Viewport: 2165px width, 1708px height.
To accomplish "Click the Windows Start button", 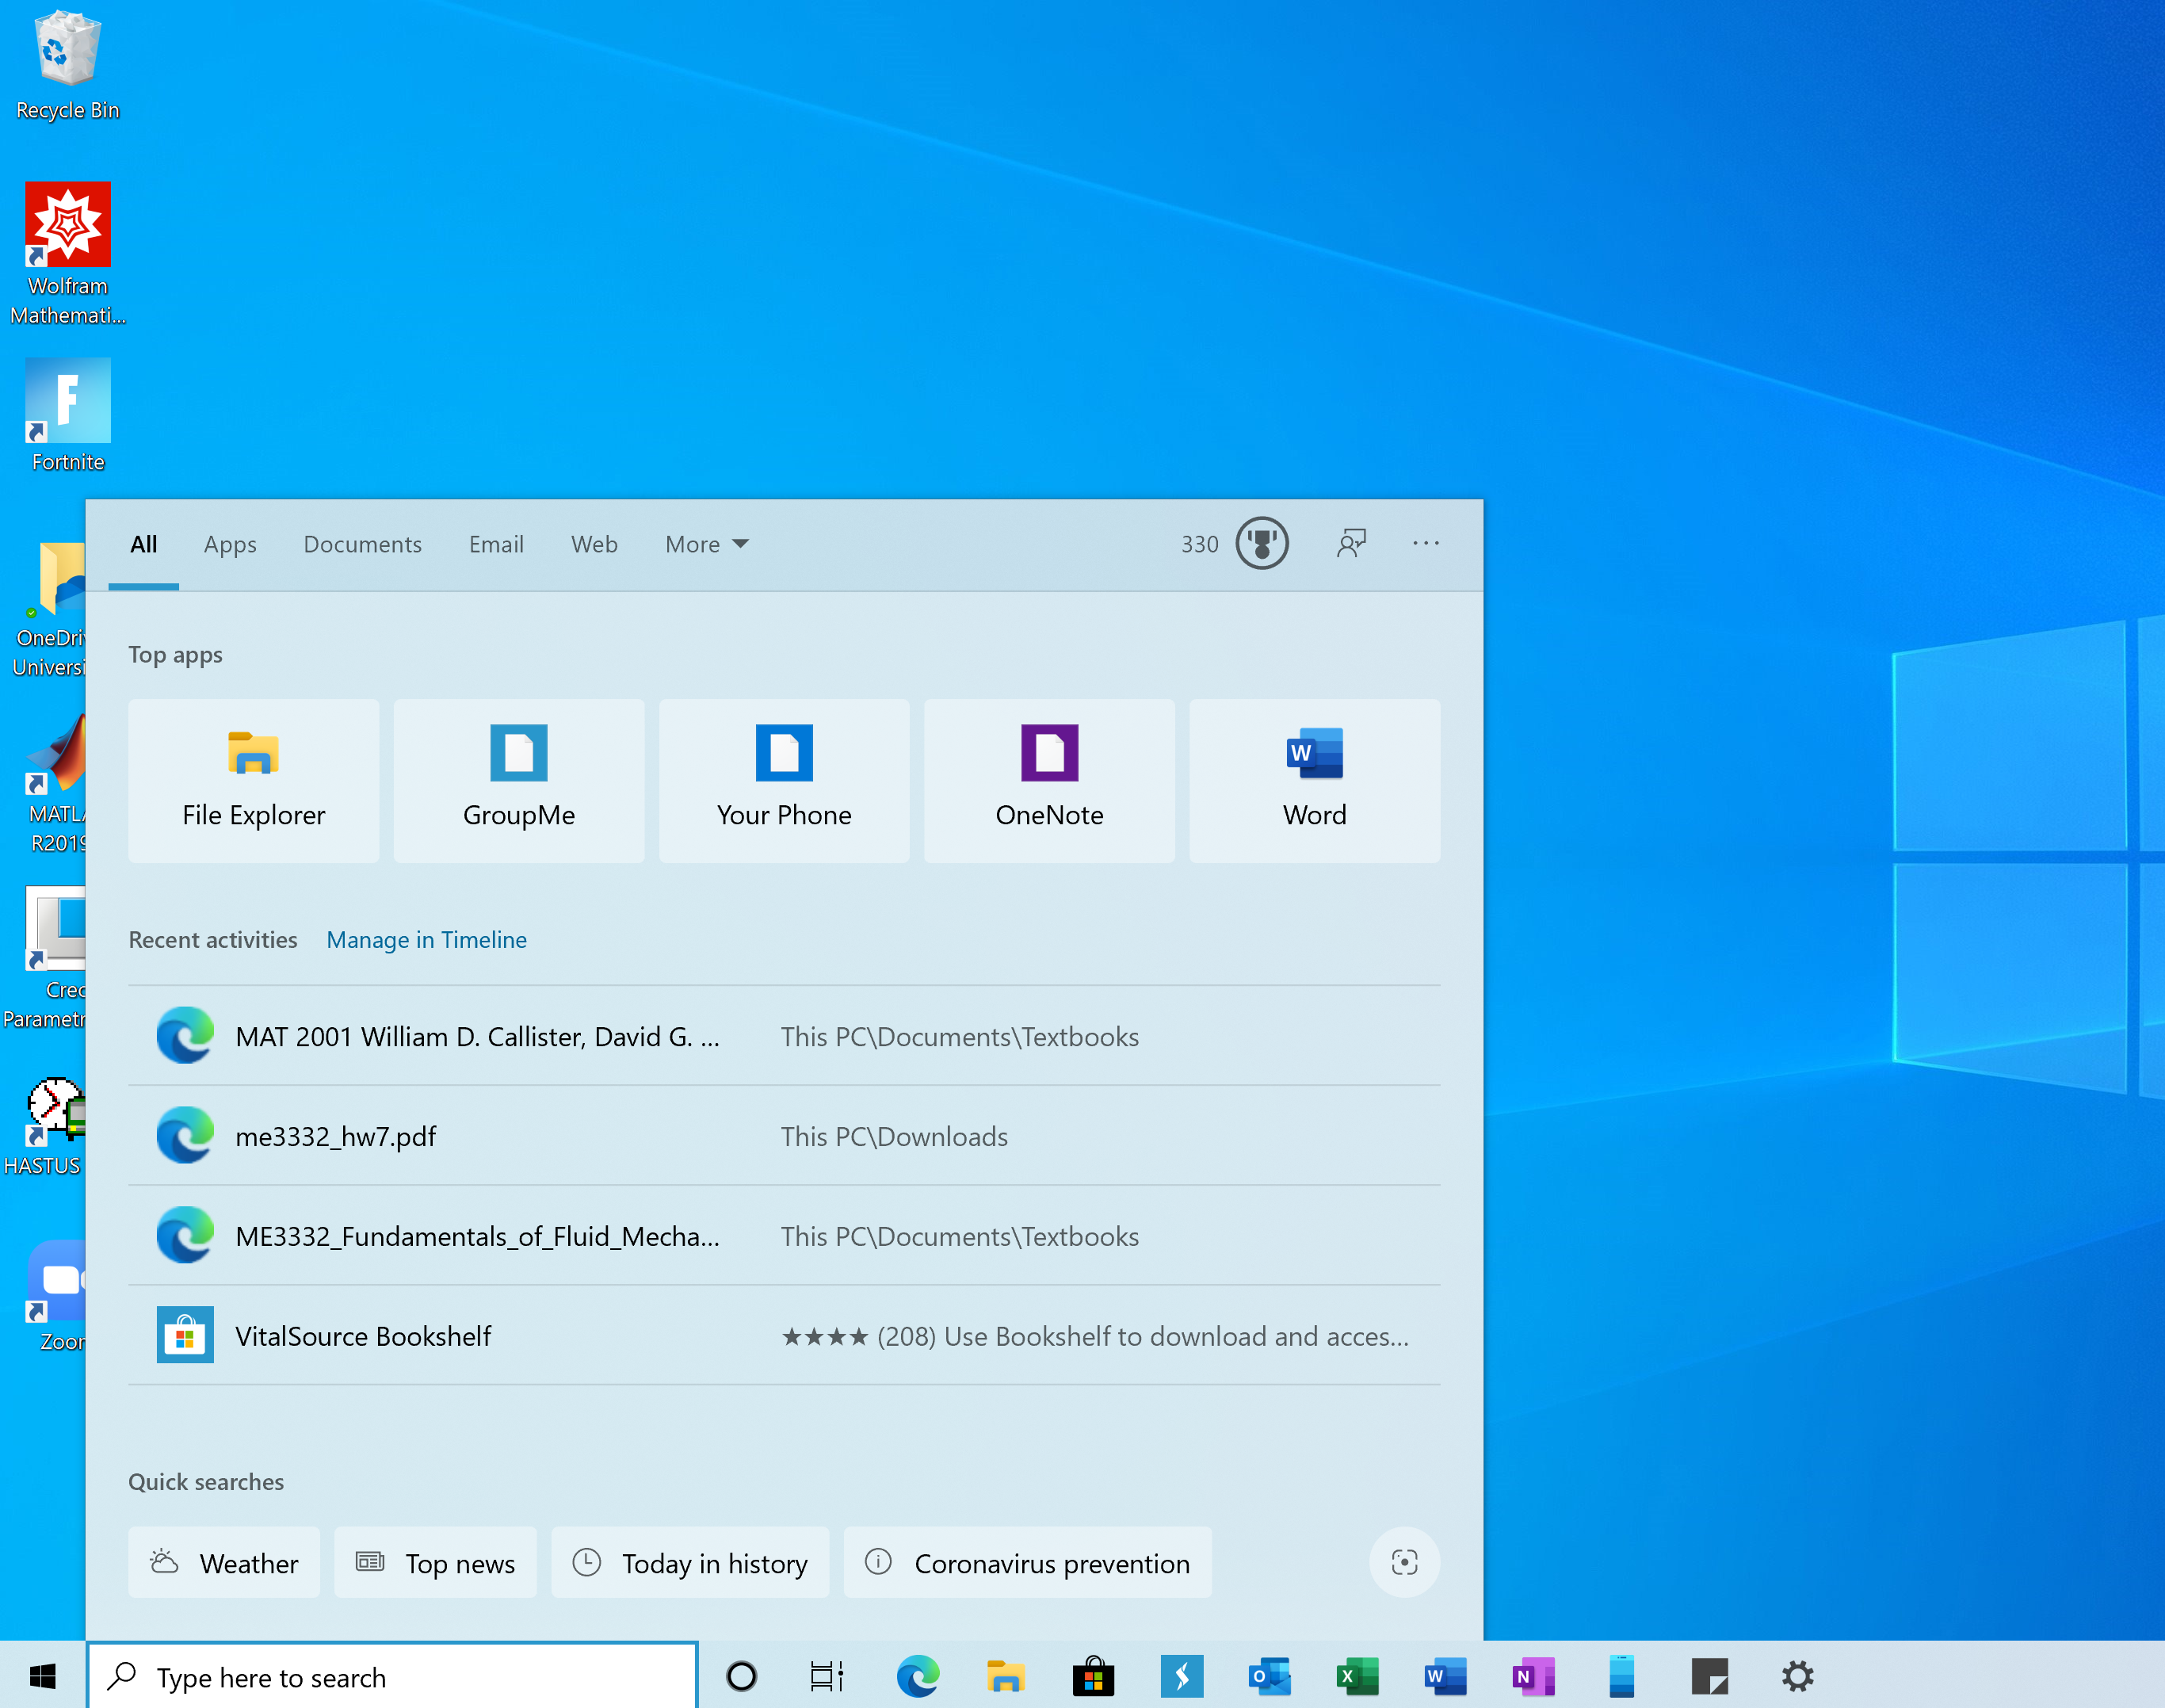I will point(42,1676).
